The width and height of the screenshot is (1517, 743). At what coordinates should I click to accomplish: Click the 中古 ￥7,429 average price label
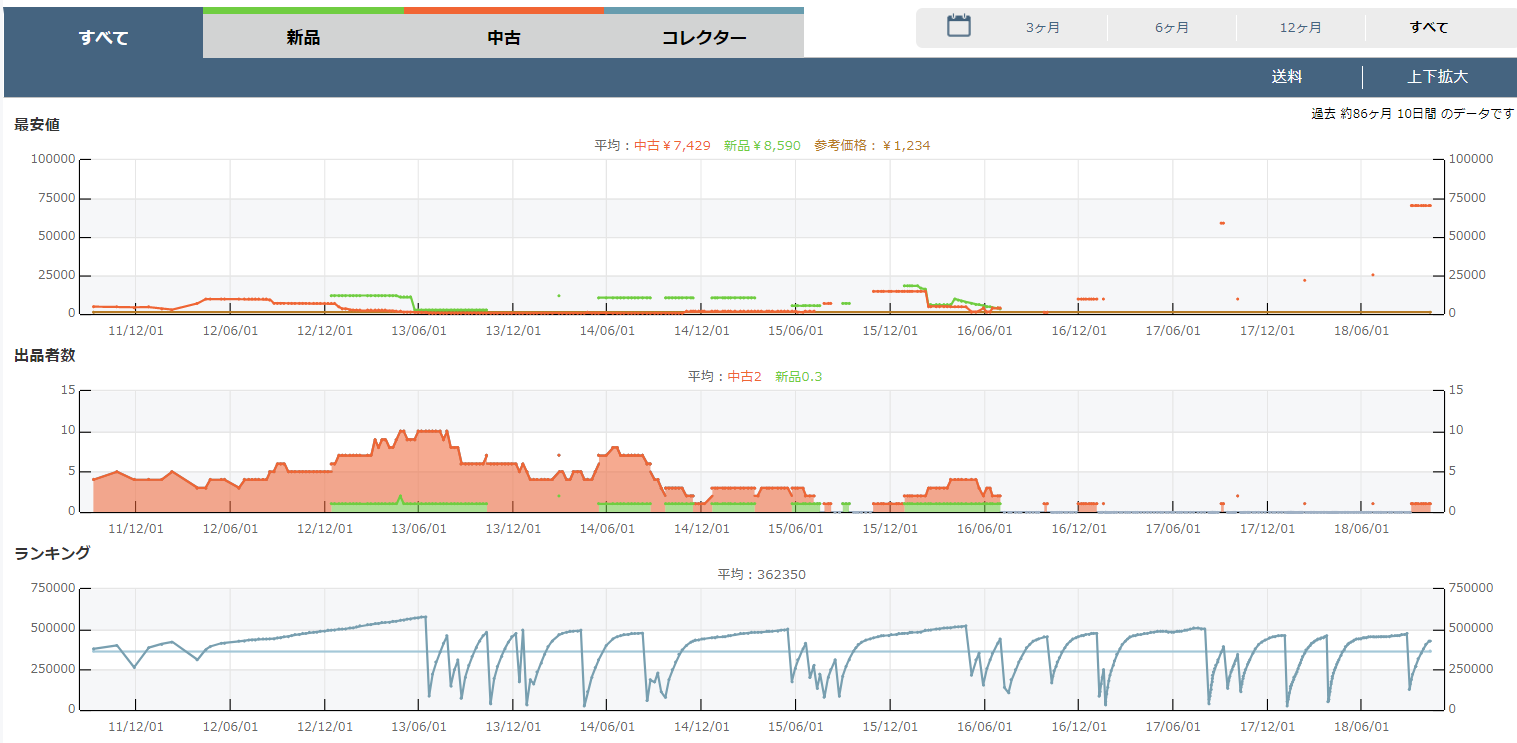pyautogui.click(x=672, y=146)
